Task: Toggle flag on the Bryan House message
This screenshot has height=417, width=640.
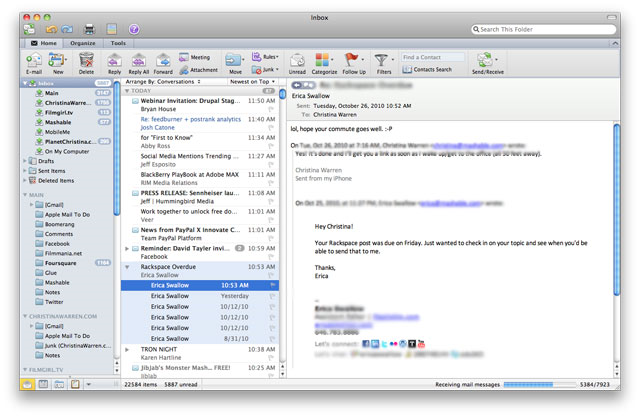Action: coord(271,109)
